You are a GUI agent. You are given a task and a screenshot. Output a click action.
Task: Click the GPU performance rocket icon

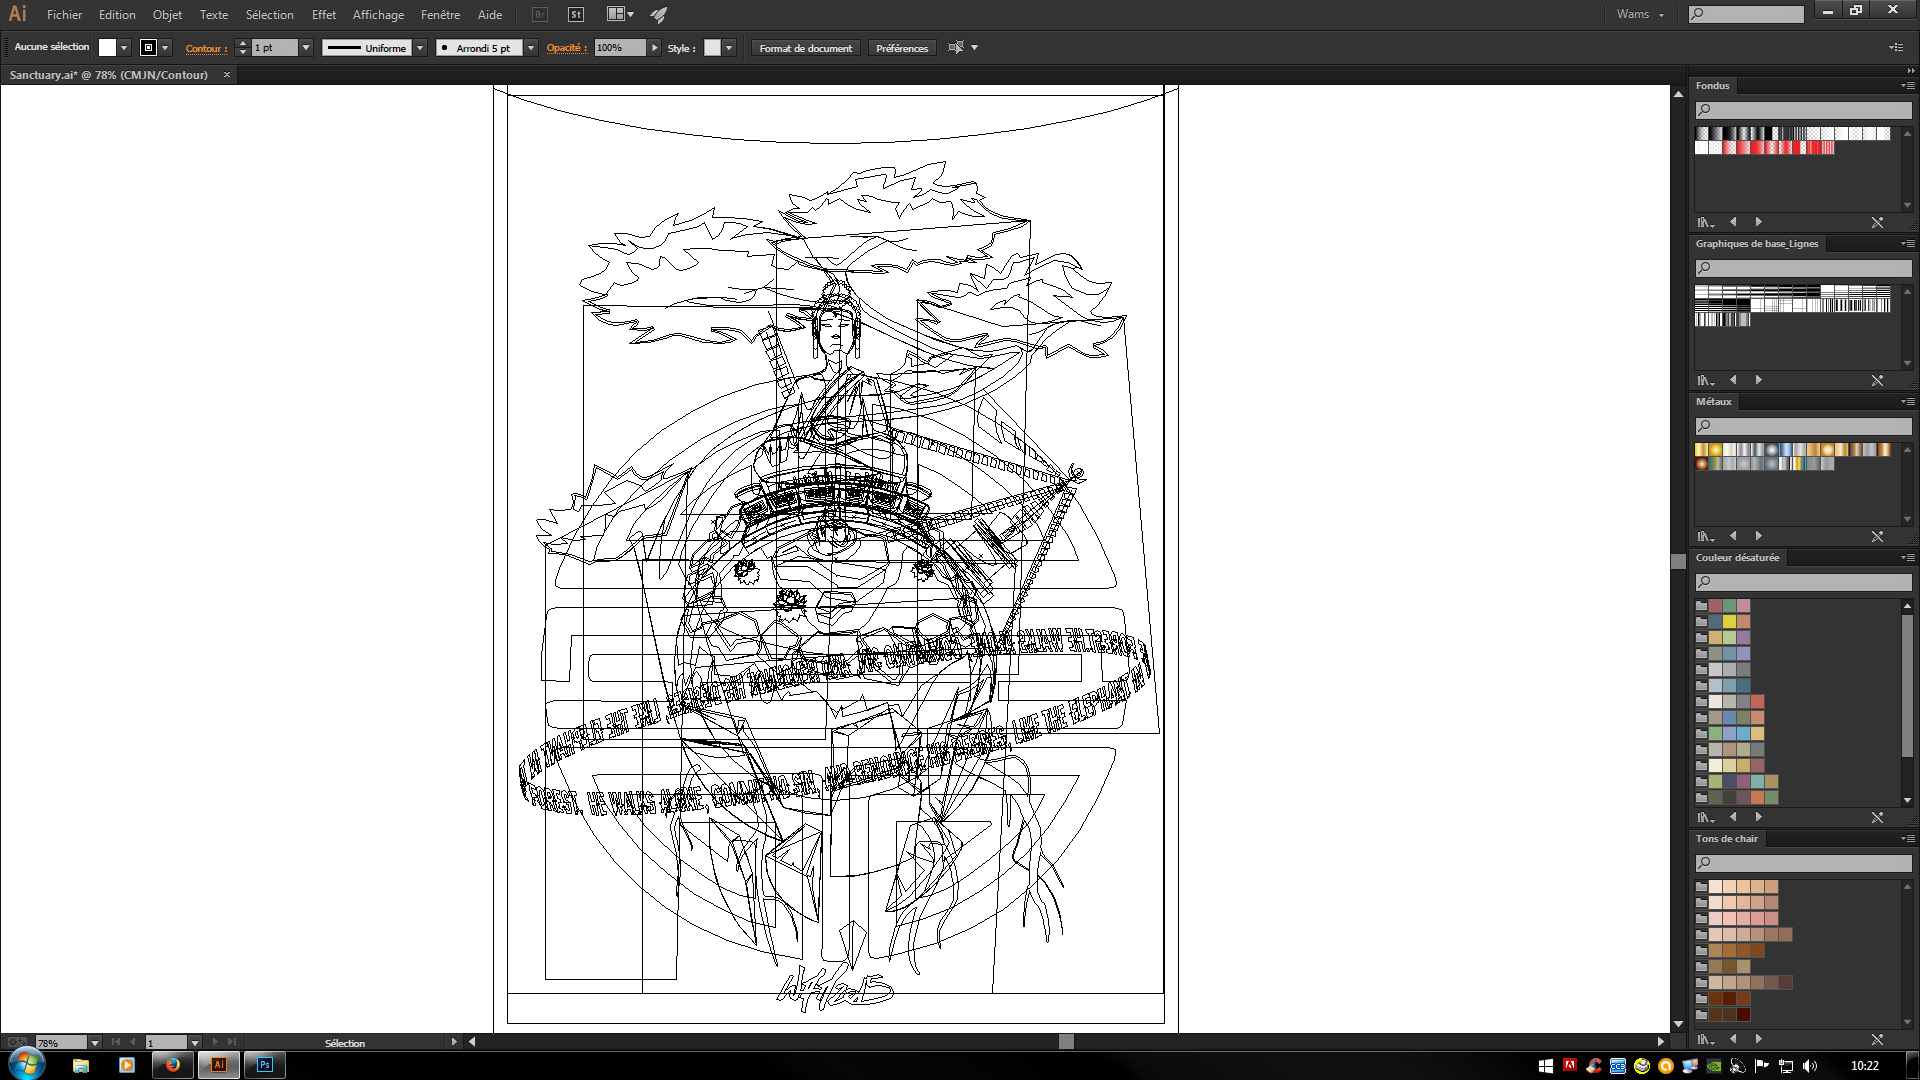[x=658, y=15]
